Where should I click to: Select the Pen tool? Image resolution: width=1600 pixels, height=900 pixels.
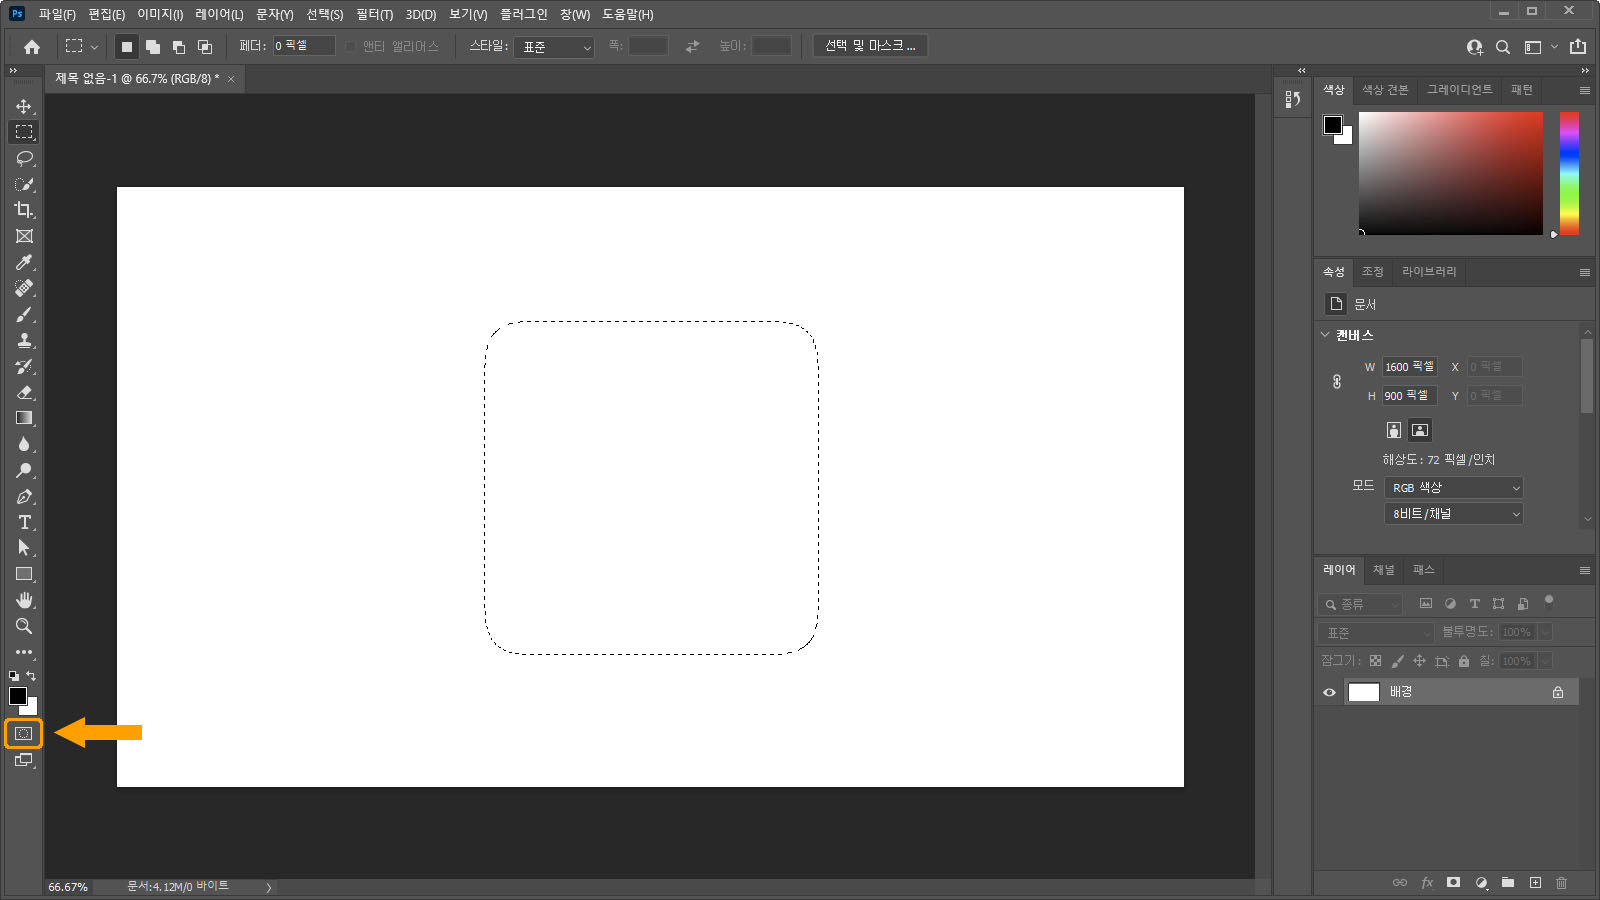click(x=24, y=496)
